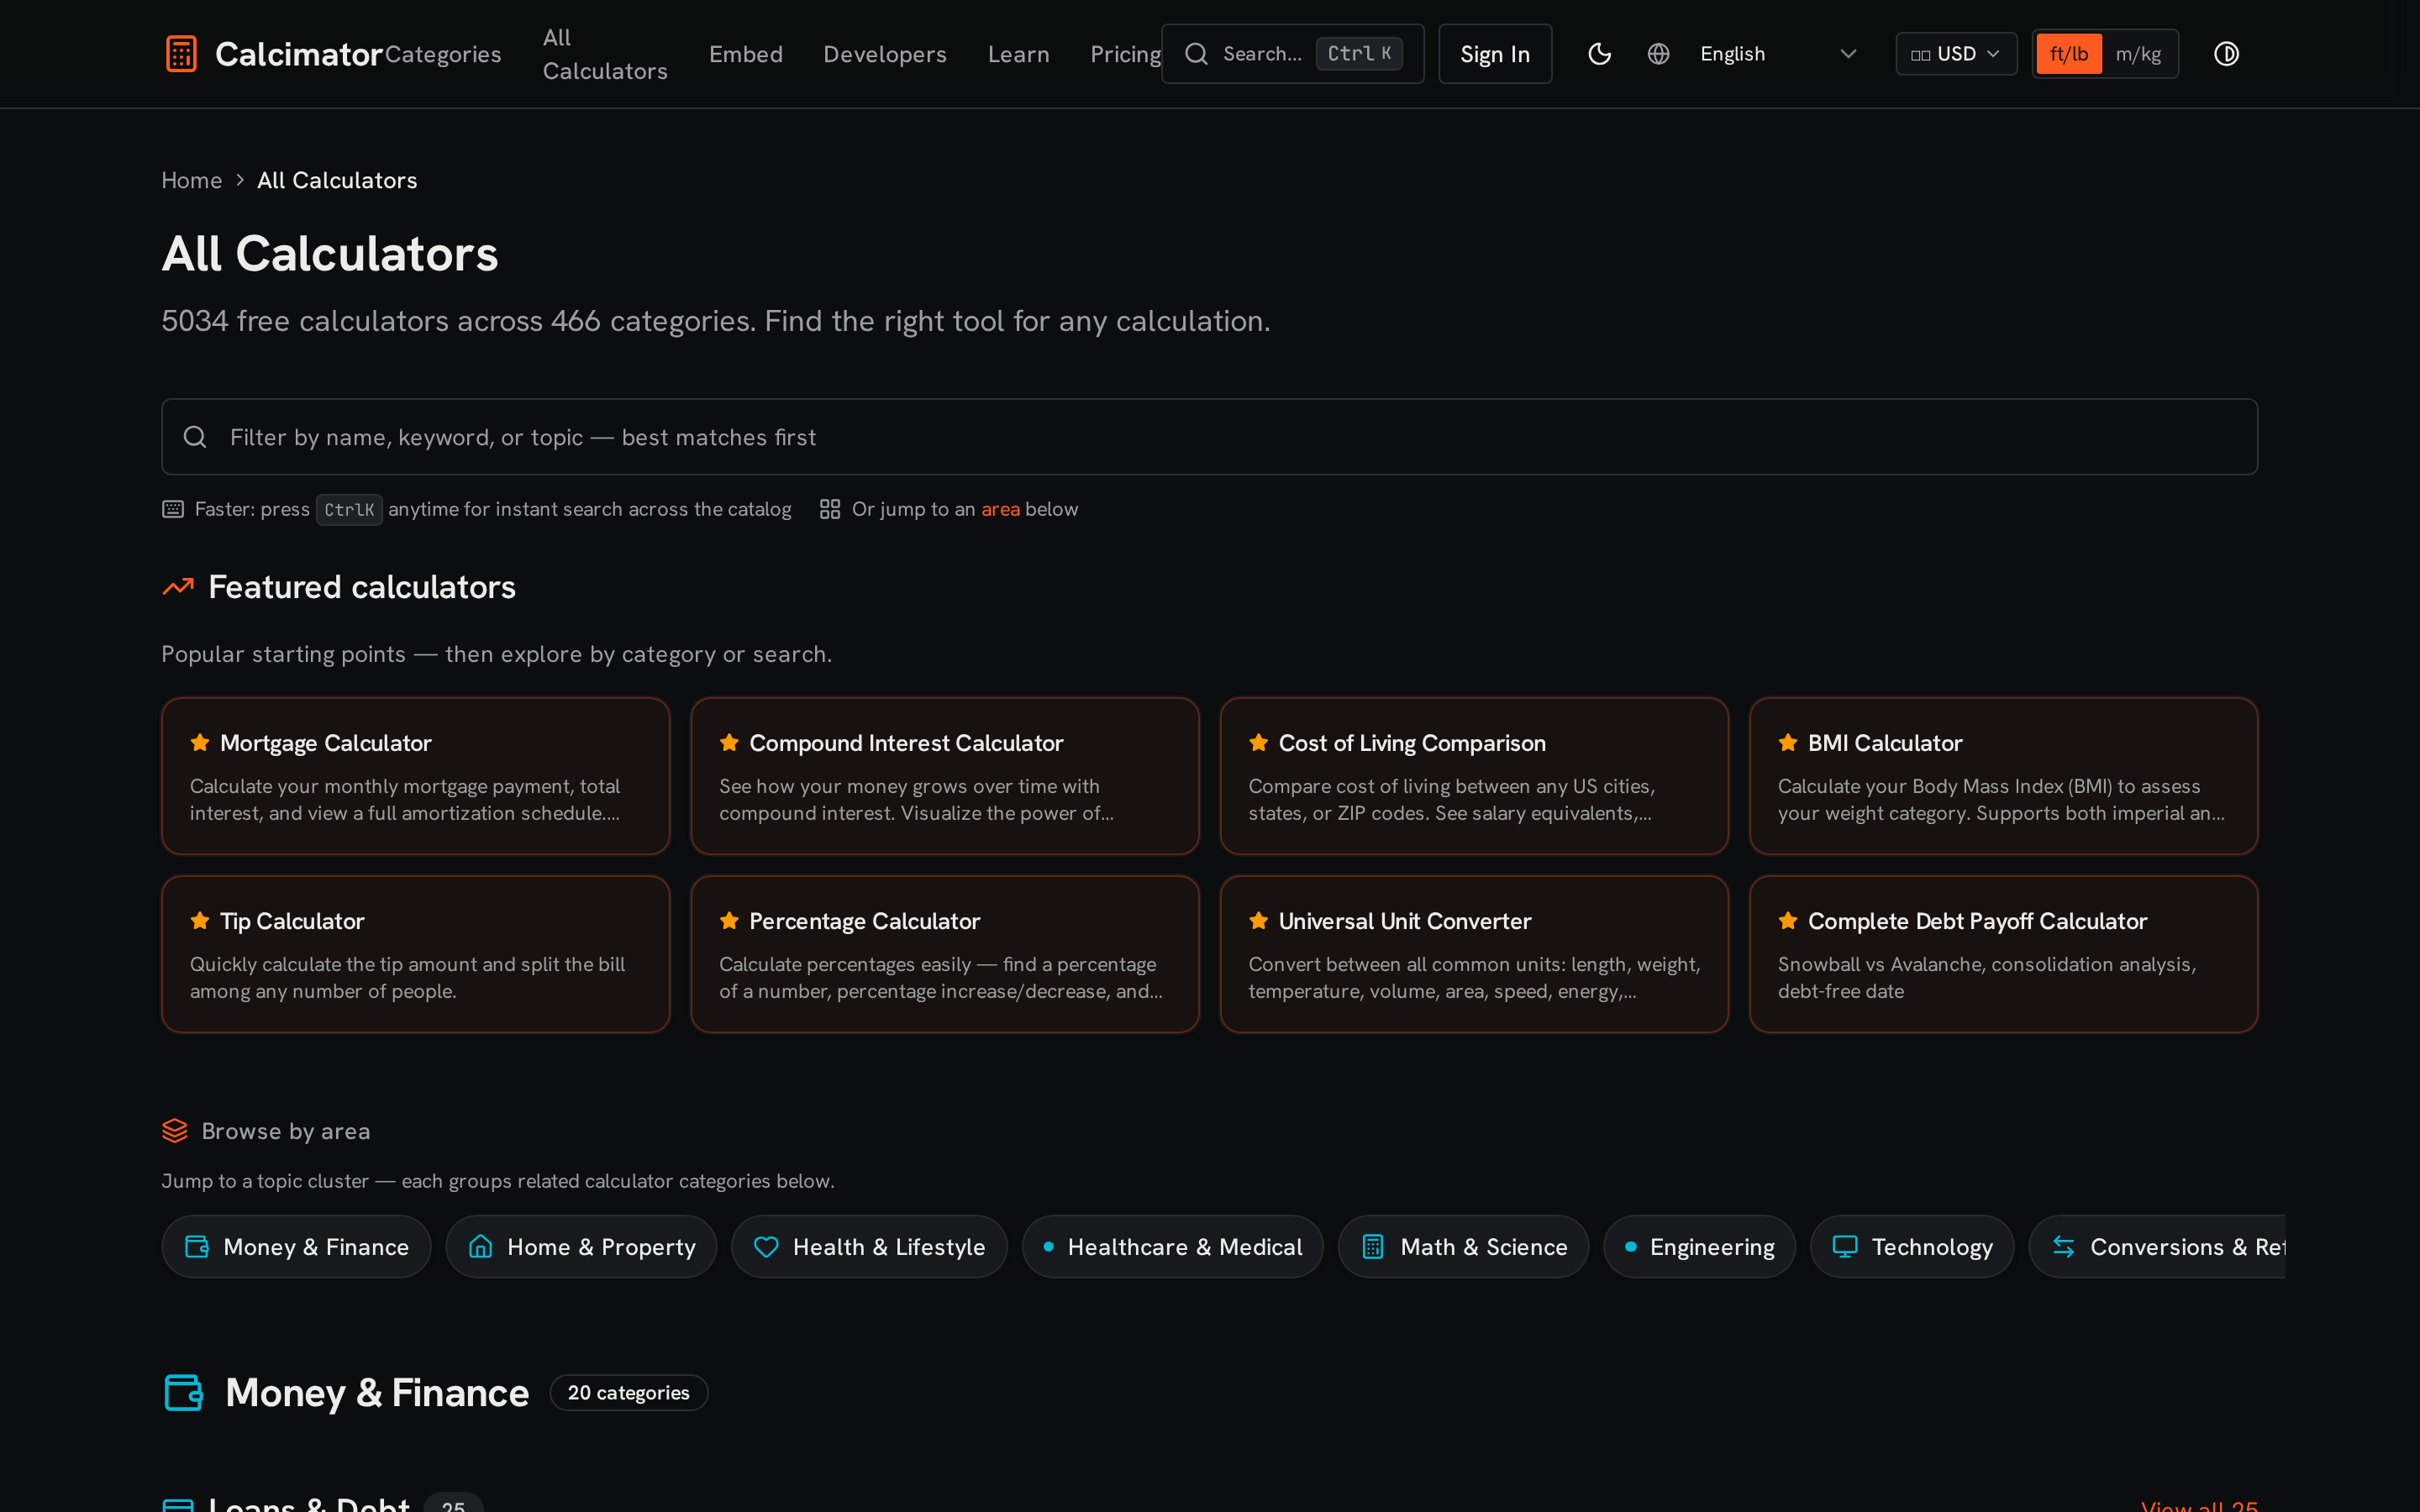Click the Featured calculators trending icon
The image size is (2420, 1512).
178,587
